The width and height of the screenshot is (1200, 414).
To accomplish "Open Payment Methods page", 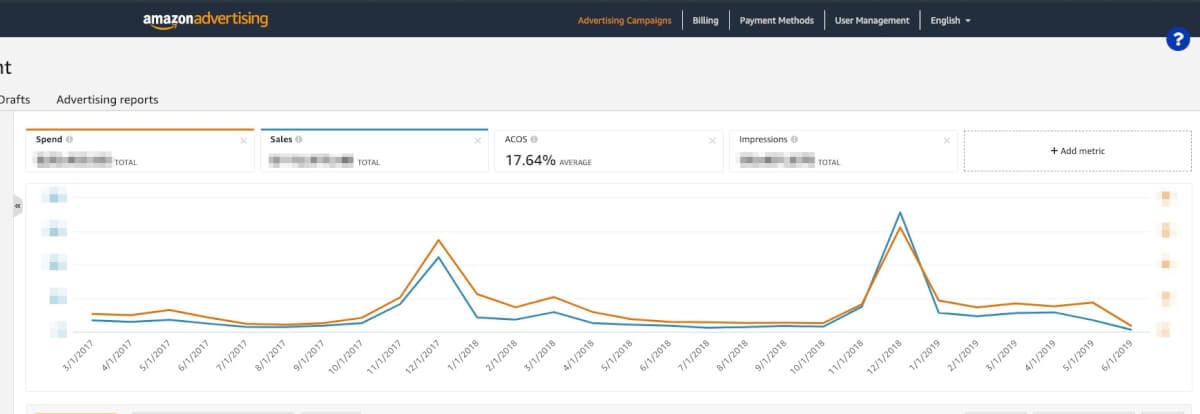I will [777, 20].
